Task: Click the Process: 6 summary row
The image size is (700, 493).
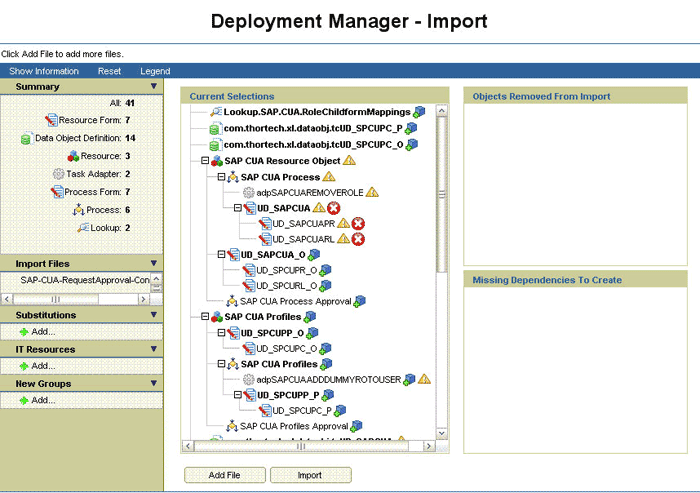Action: pyautogui.click(x=102, y=209)
